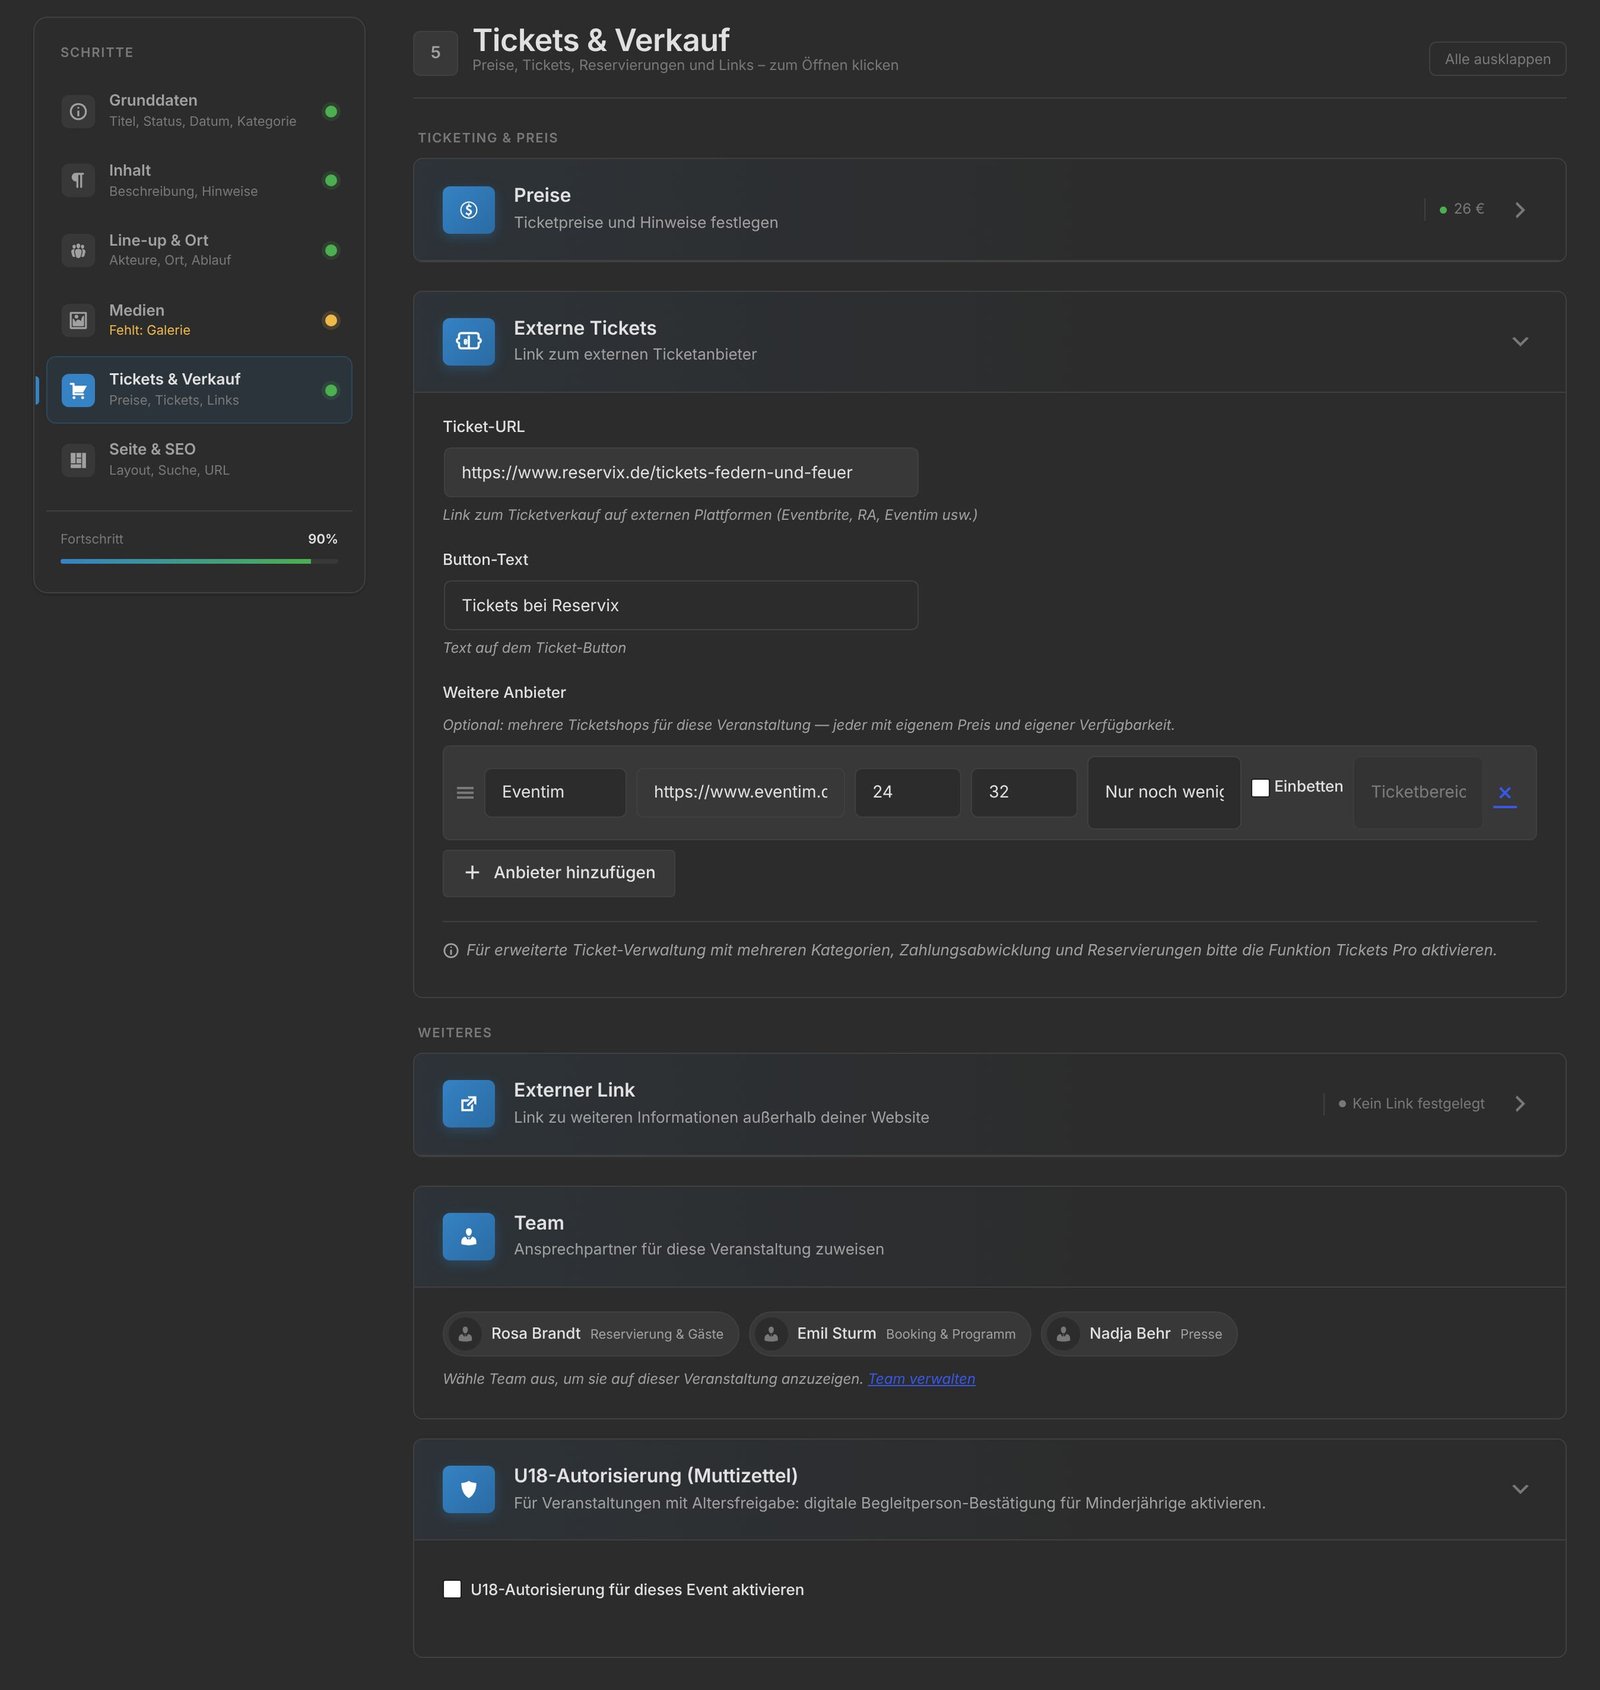Click the Grunddaten info icon in sidebar
The height and width of the screenshot is (1690, 1600).
pyautogui.click(x=78, y=111)
